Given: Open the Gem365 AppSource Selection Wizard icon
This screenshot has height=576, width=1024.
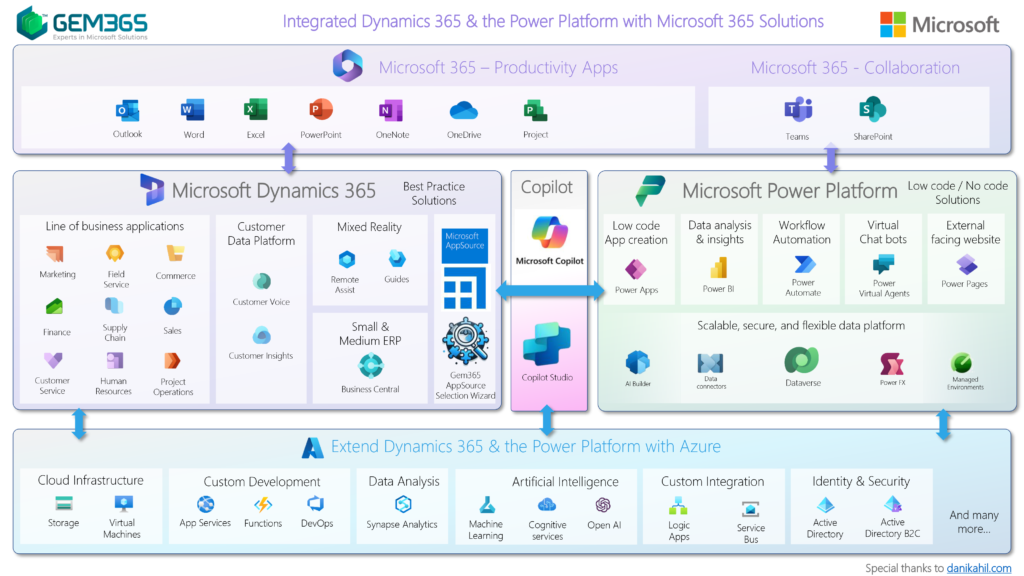Looking at the screenshot, I should pos(466,341).
